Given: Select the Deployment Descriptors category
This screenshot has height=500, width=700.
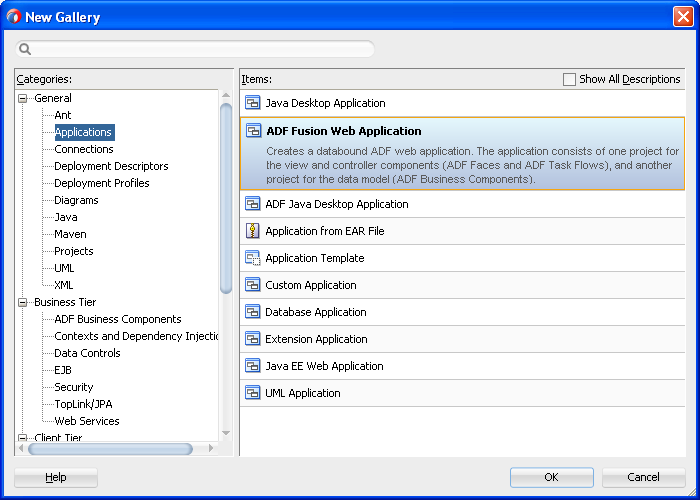Looking at the screenshot, I should pyautogui.click(x=111, y=166).
